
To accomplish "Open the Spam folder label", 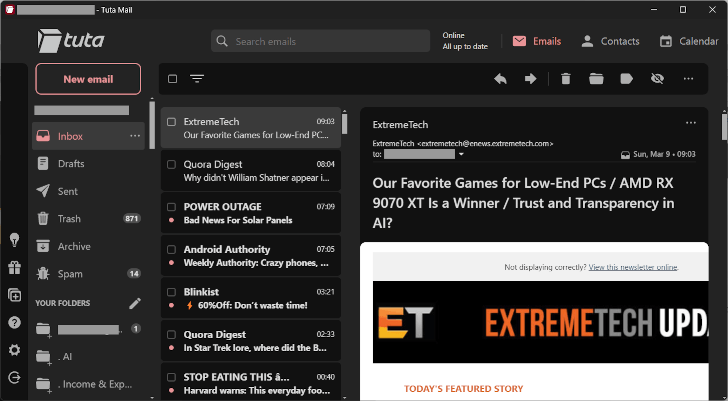I will tap(70, 274).
